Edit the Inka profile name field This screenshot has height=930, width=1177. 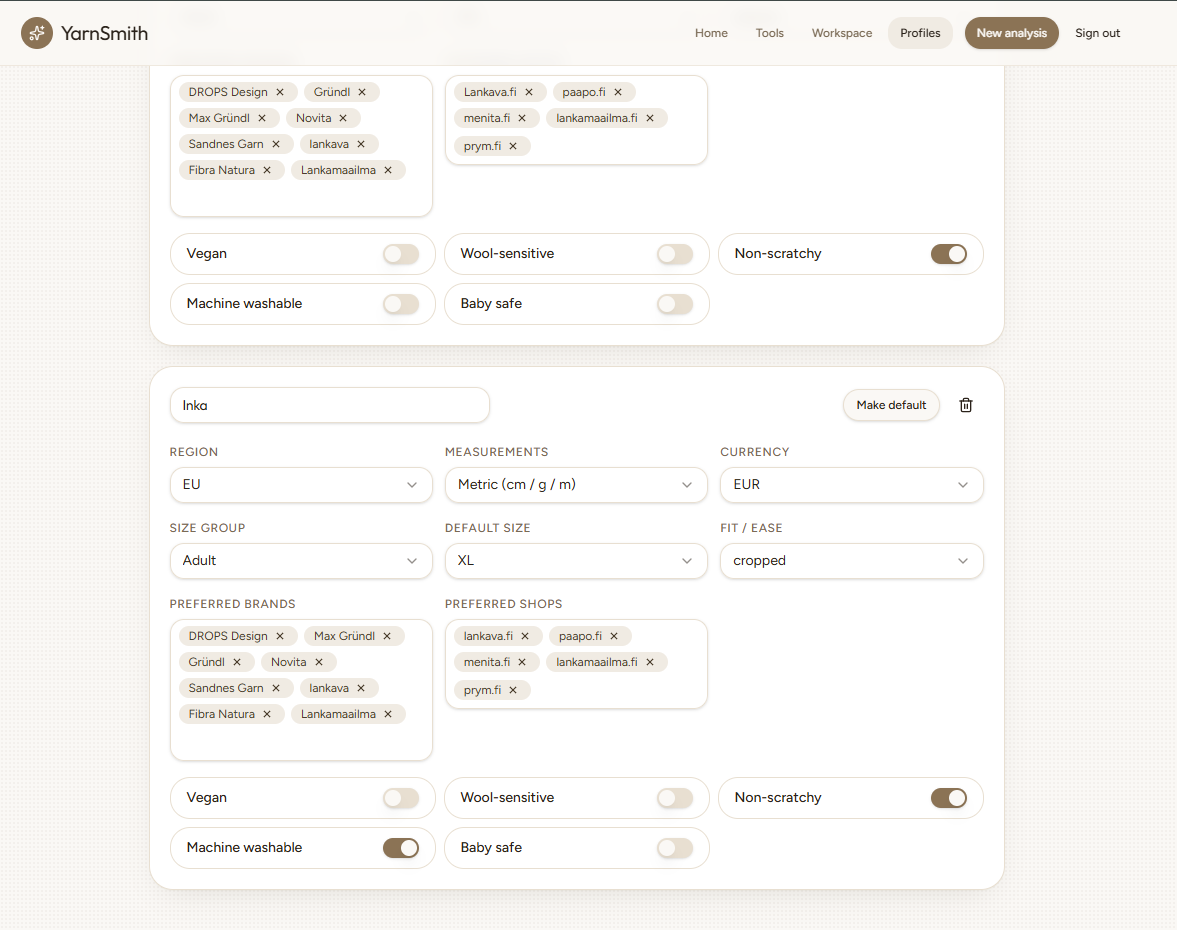[x=330, y=405]
